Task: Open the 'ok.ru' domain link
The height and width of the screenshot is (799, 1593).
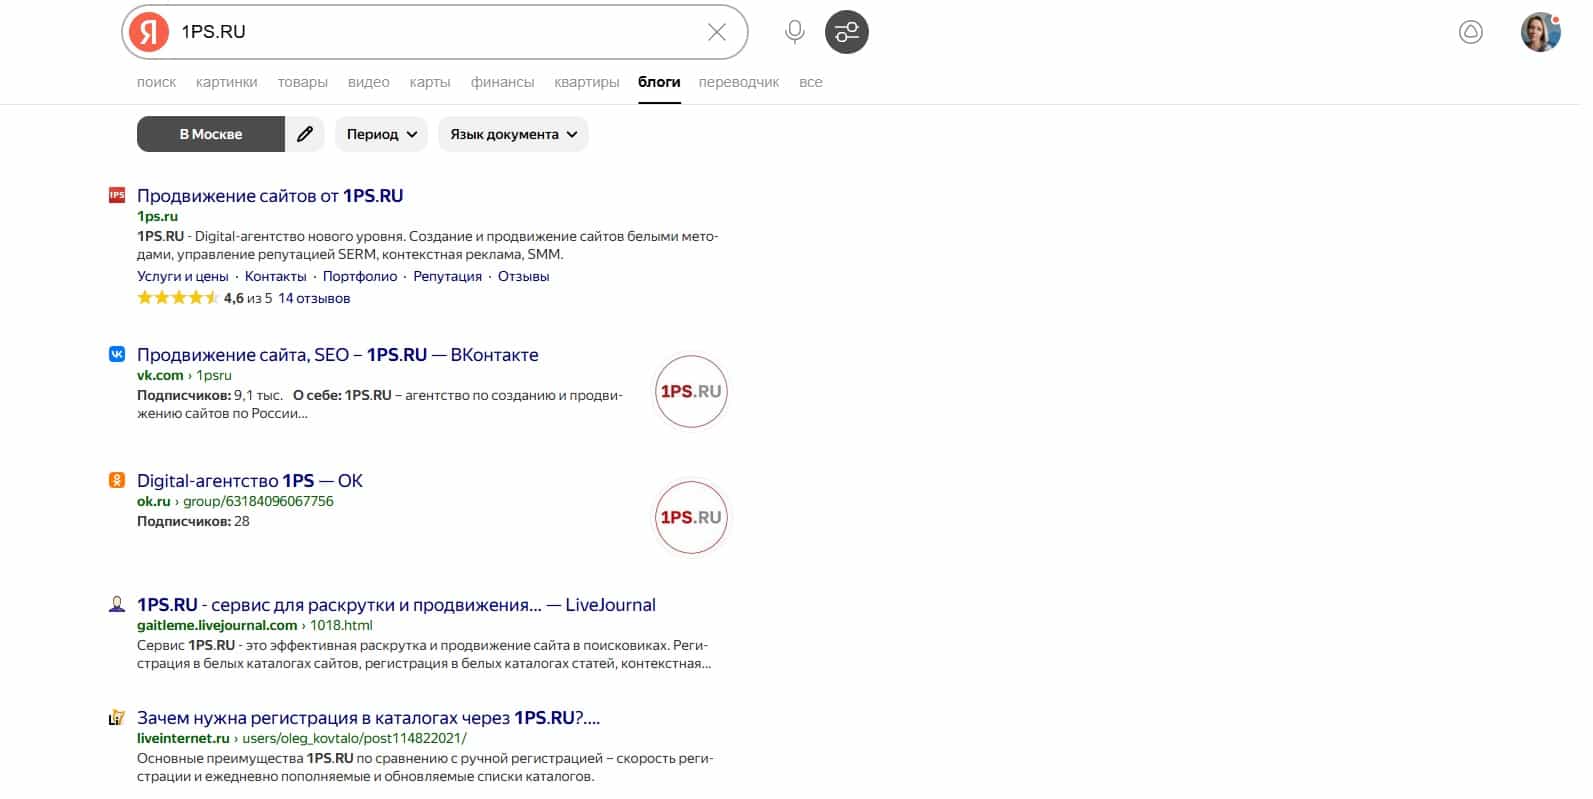Action: click(154, 501)
